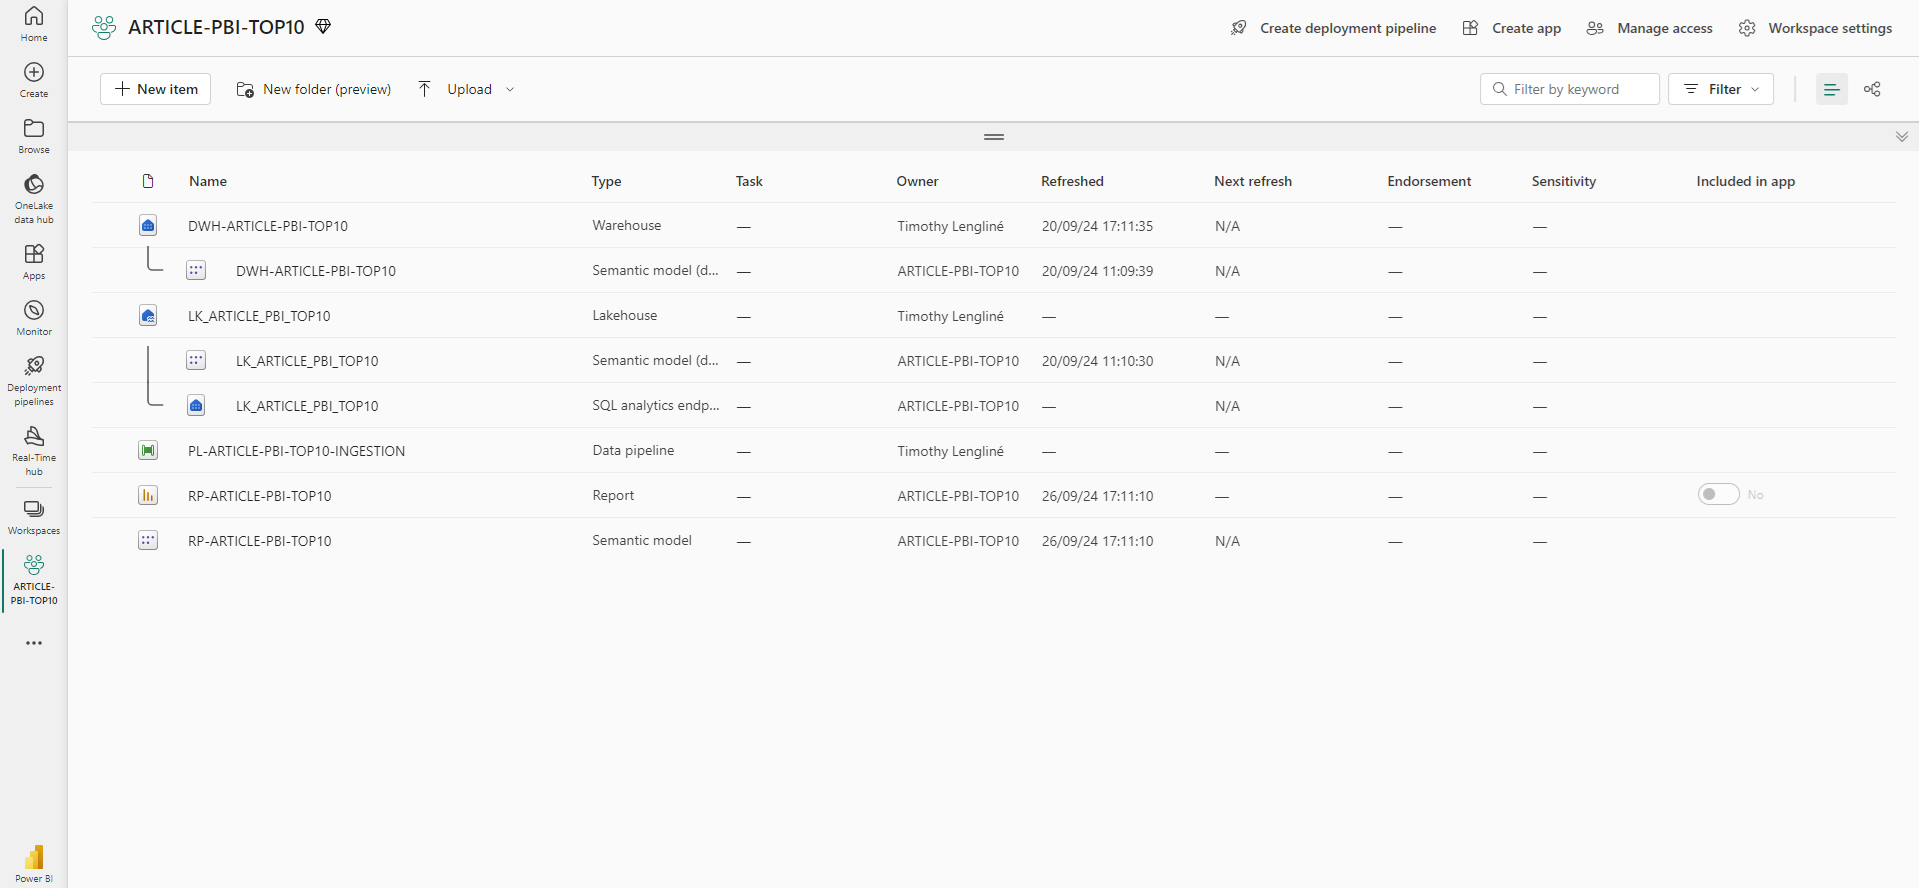This screenshot has height=888, width=1919.
Task: Go to Home in the sidebar
Action: (x=34, y=24)
